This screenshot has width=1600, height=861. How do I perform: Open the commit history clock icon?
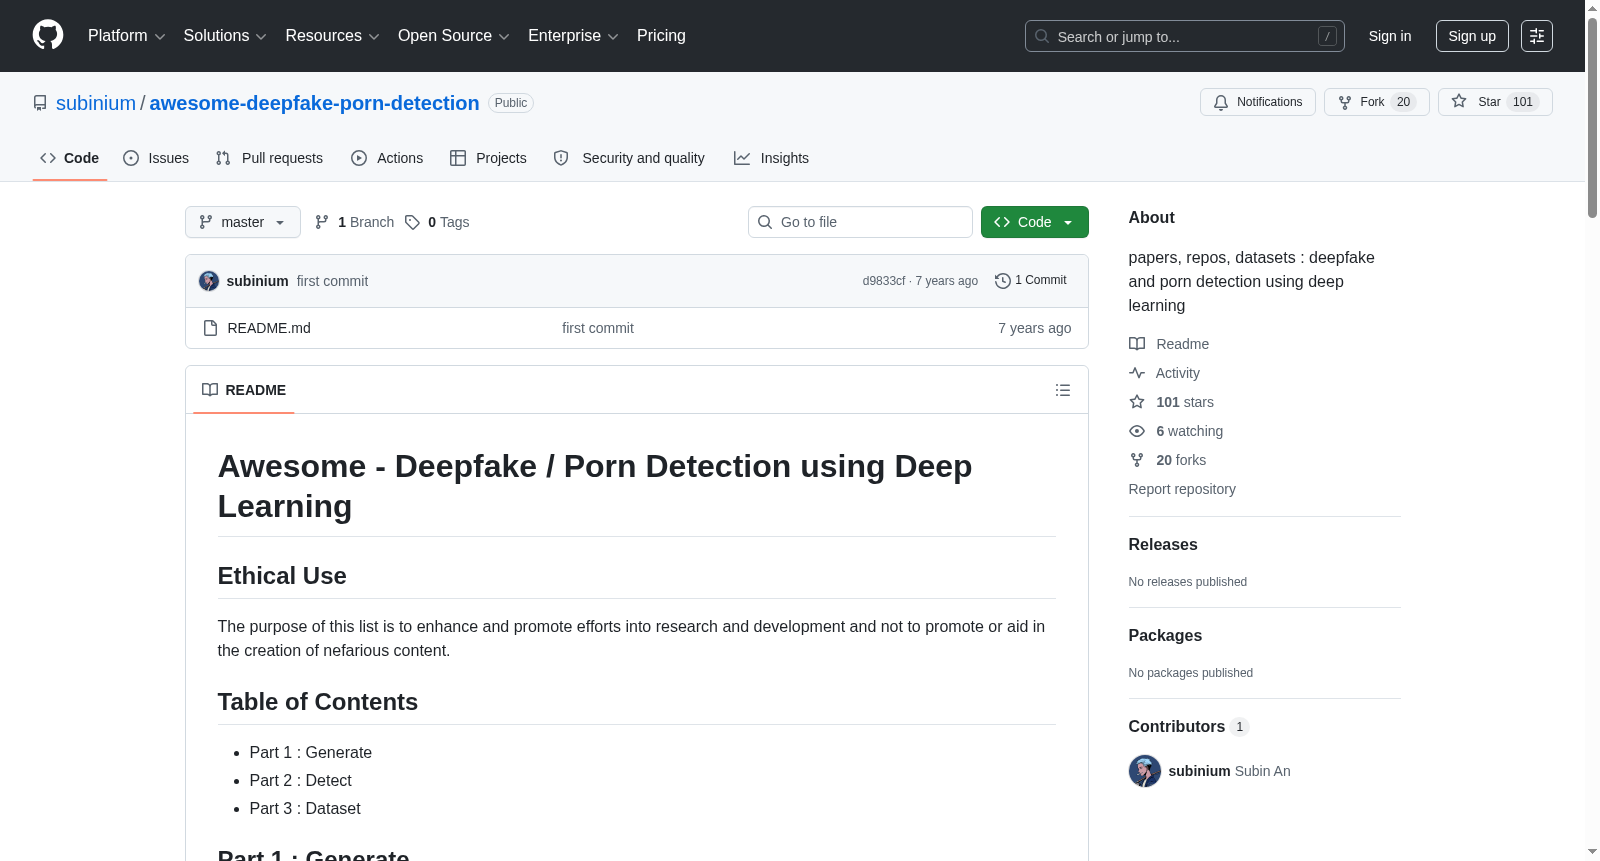pos(1003,281)
